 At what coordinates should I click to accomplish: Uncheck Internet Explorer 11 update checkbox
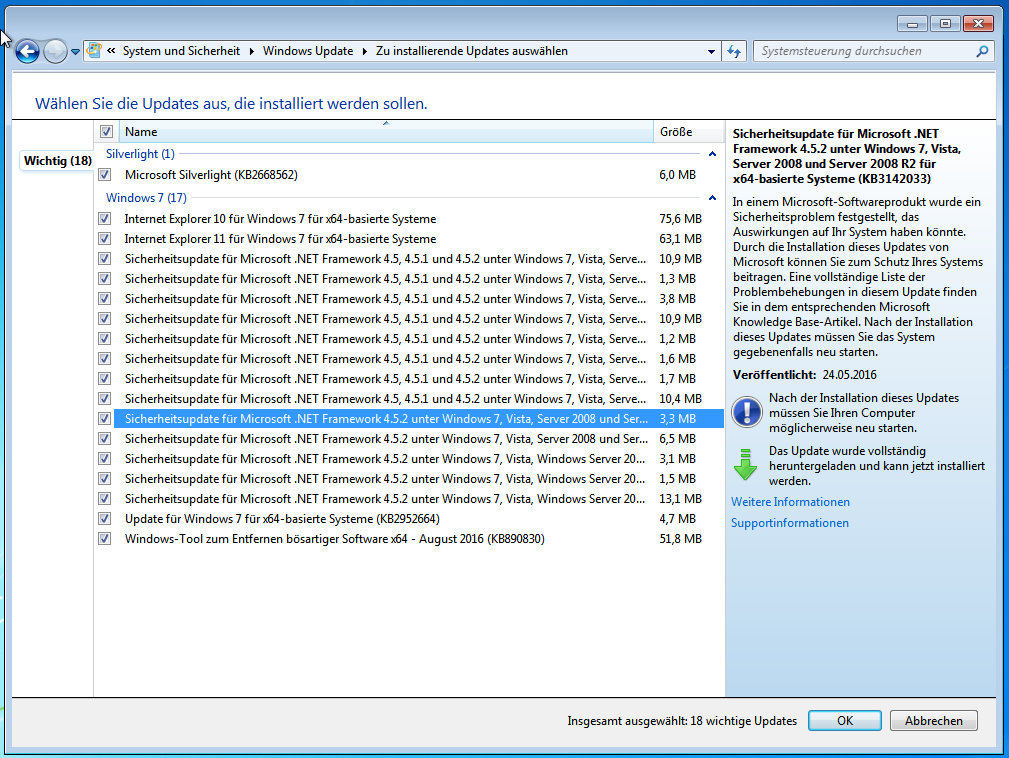105,239
